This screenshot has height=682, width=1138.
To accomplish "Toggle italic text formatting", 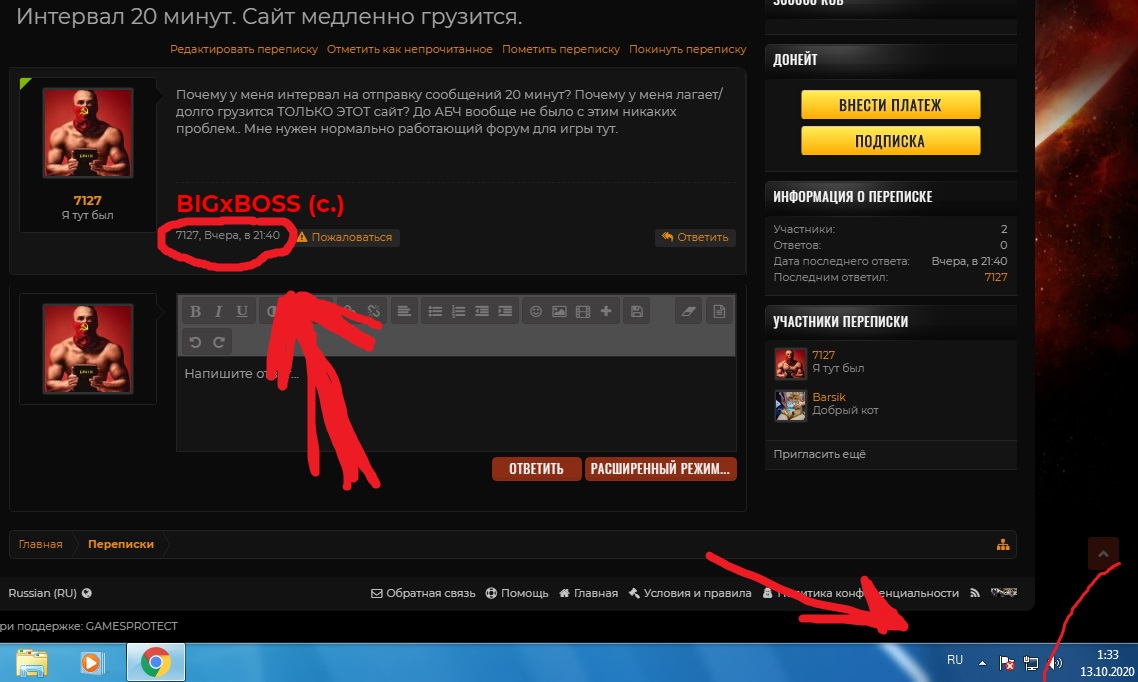I will (x=219, y=312).
